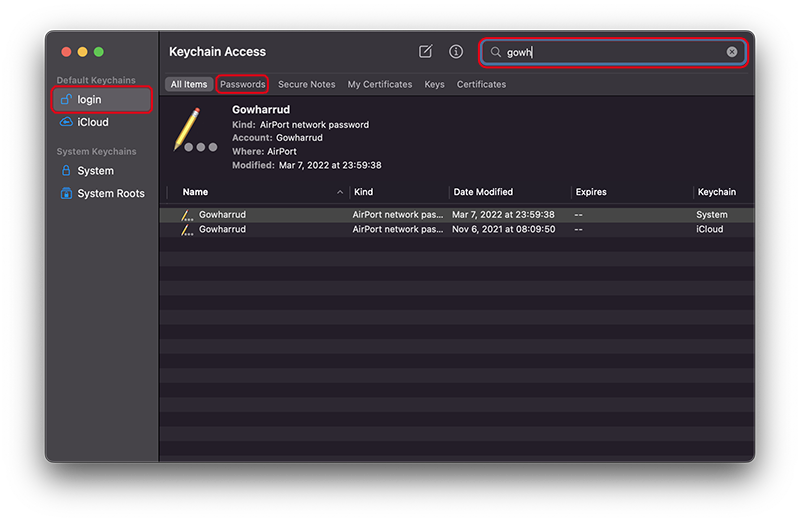Select the Gowharrud entry in iCloud keychain
This screenshot has height=522, width=800.
[457, 230]
